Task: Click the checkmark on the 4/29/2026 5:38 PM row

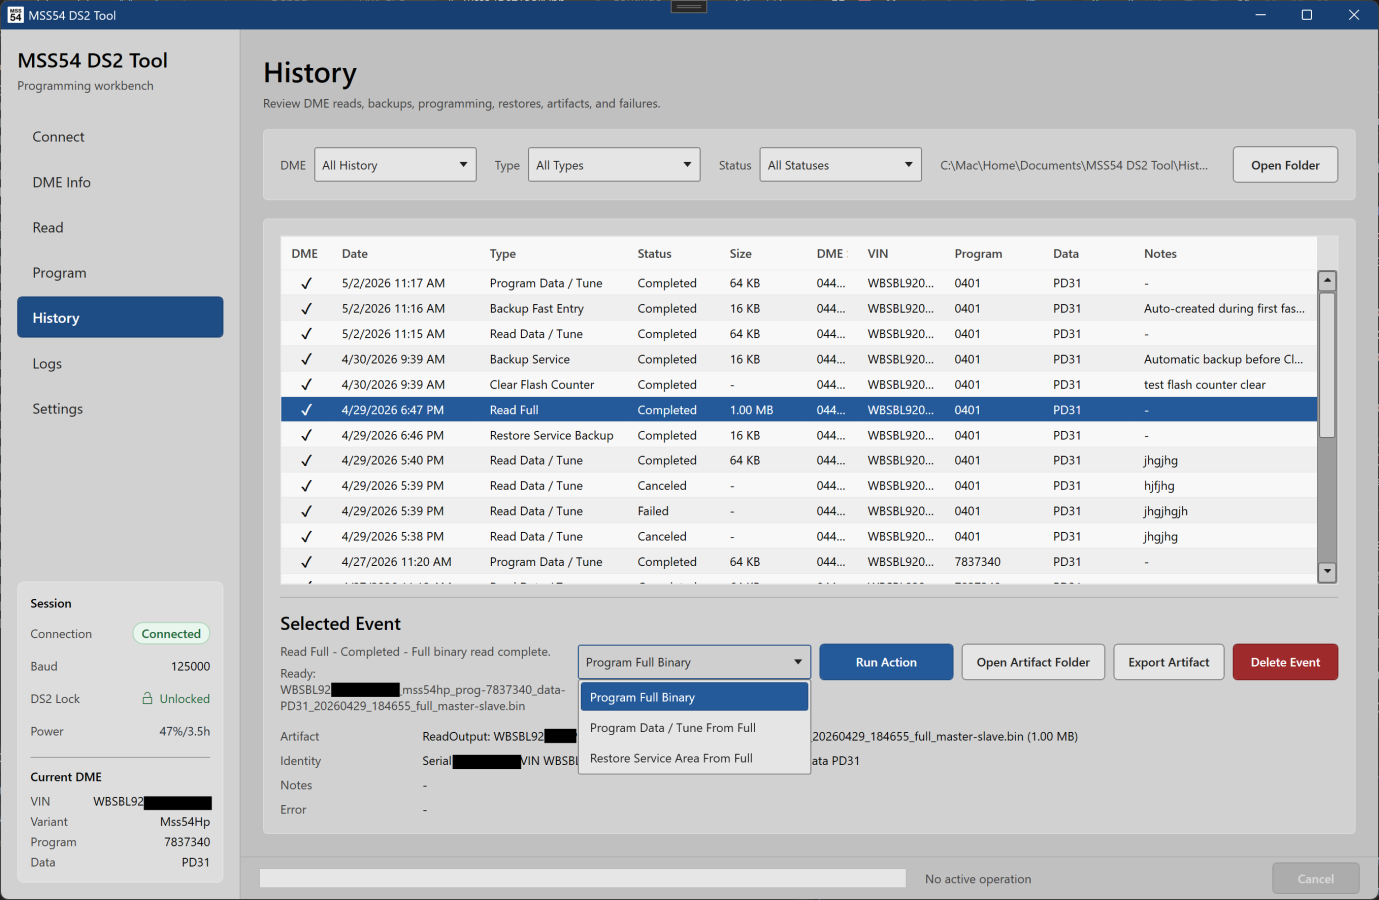Action: pyautogui.click(x=306, y=537)
